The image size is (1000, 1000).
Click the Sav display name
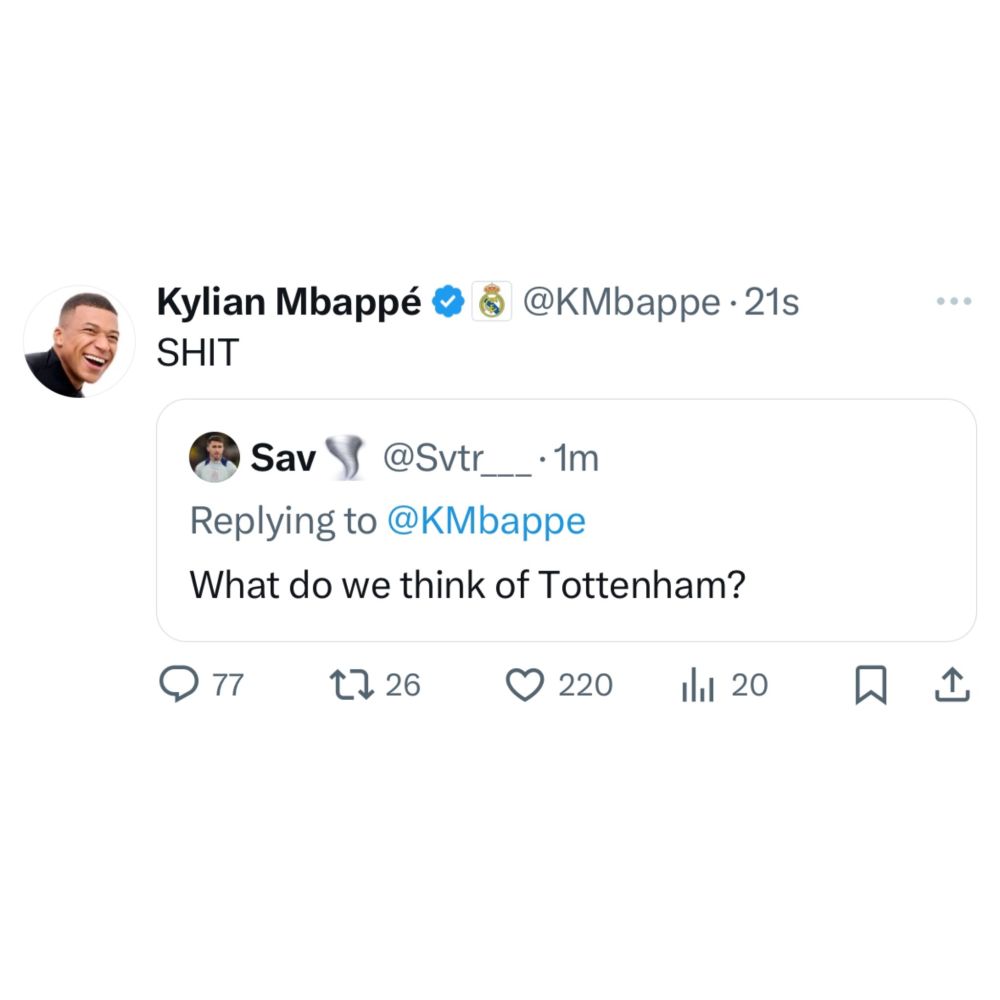(x=283, y=458)
